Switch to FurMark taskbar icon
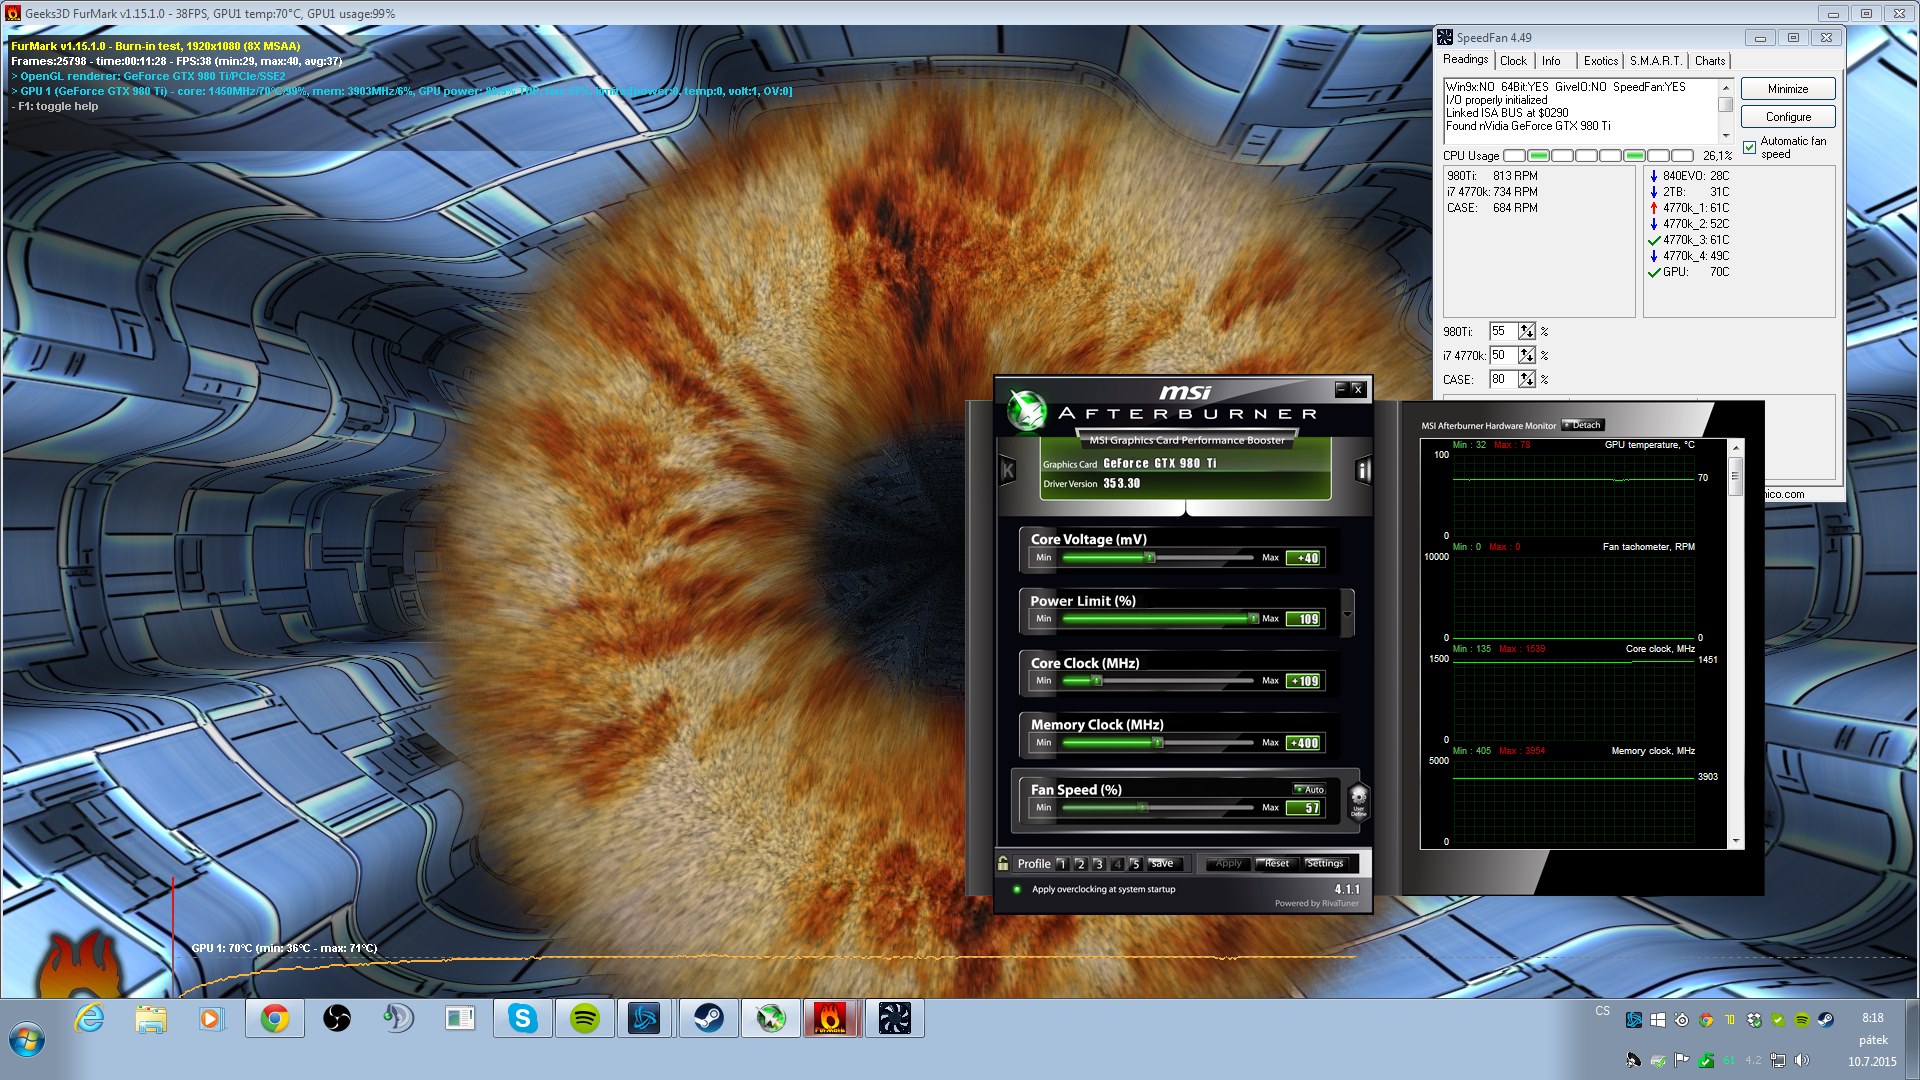 [832, 1019]
